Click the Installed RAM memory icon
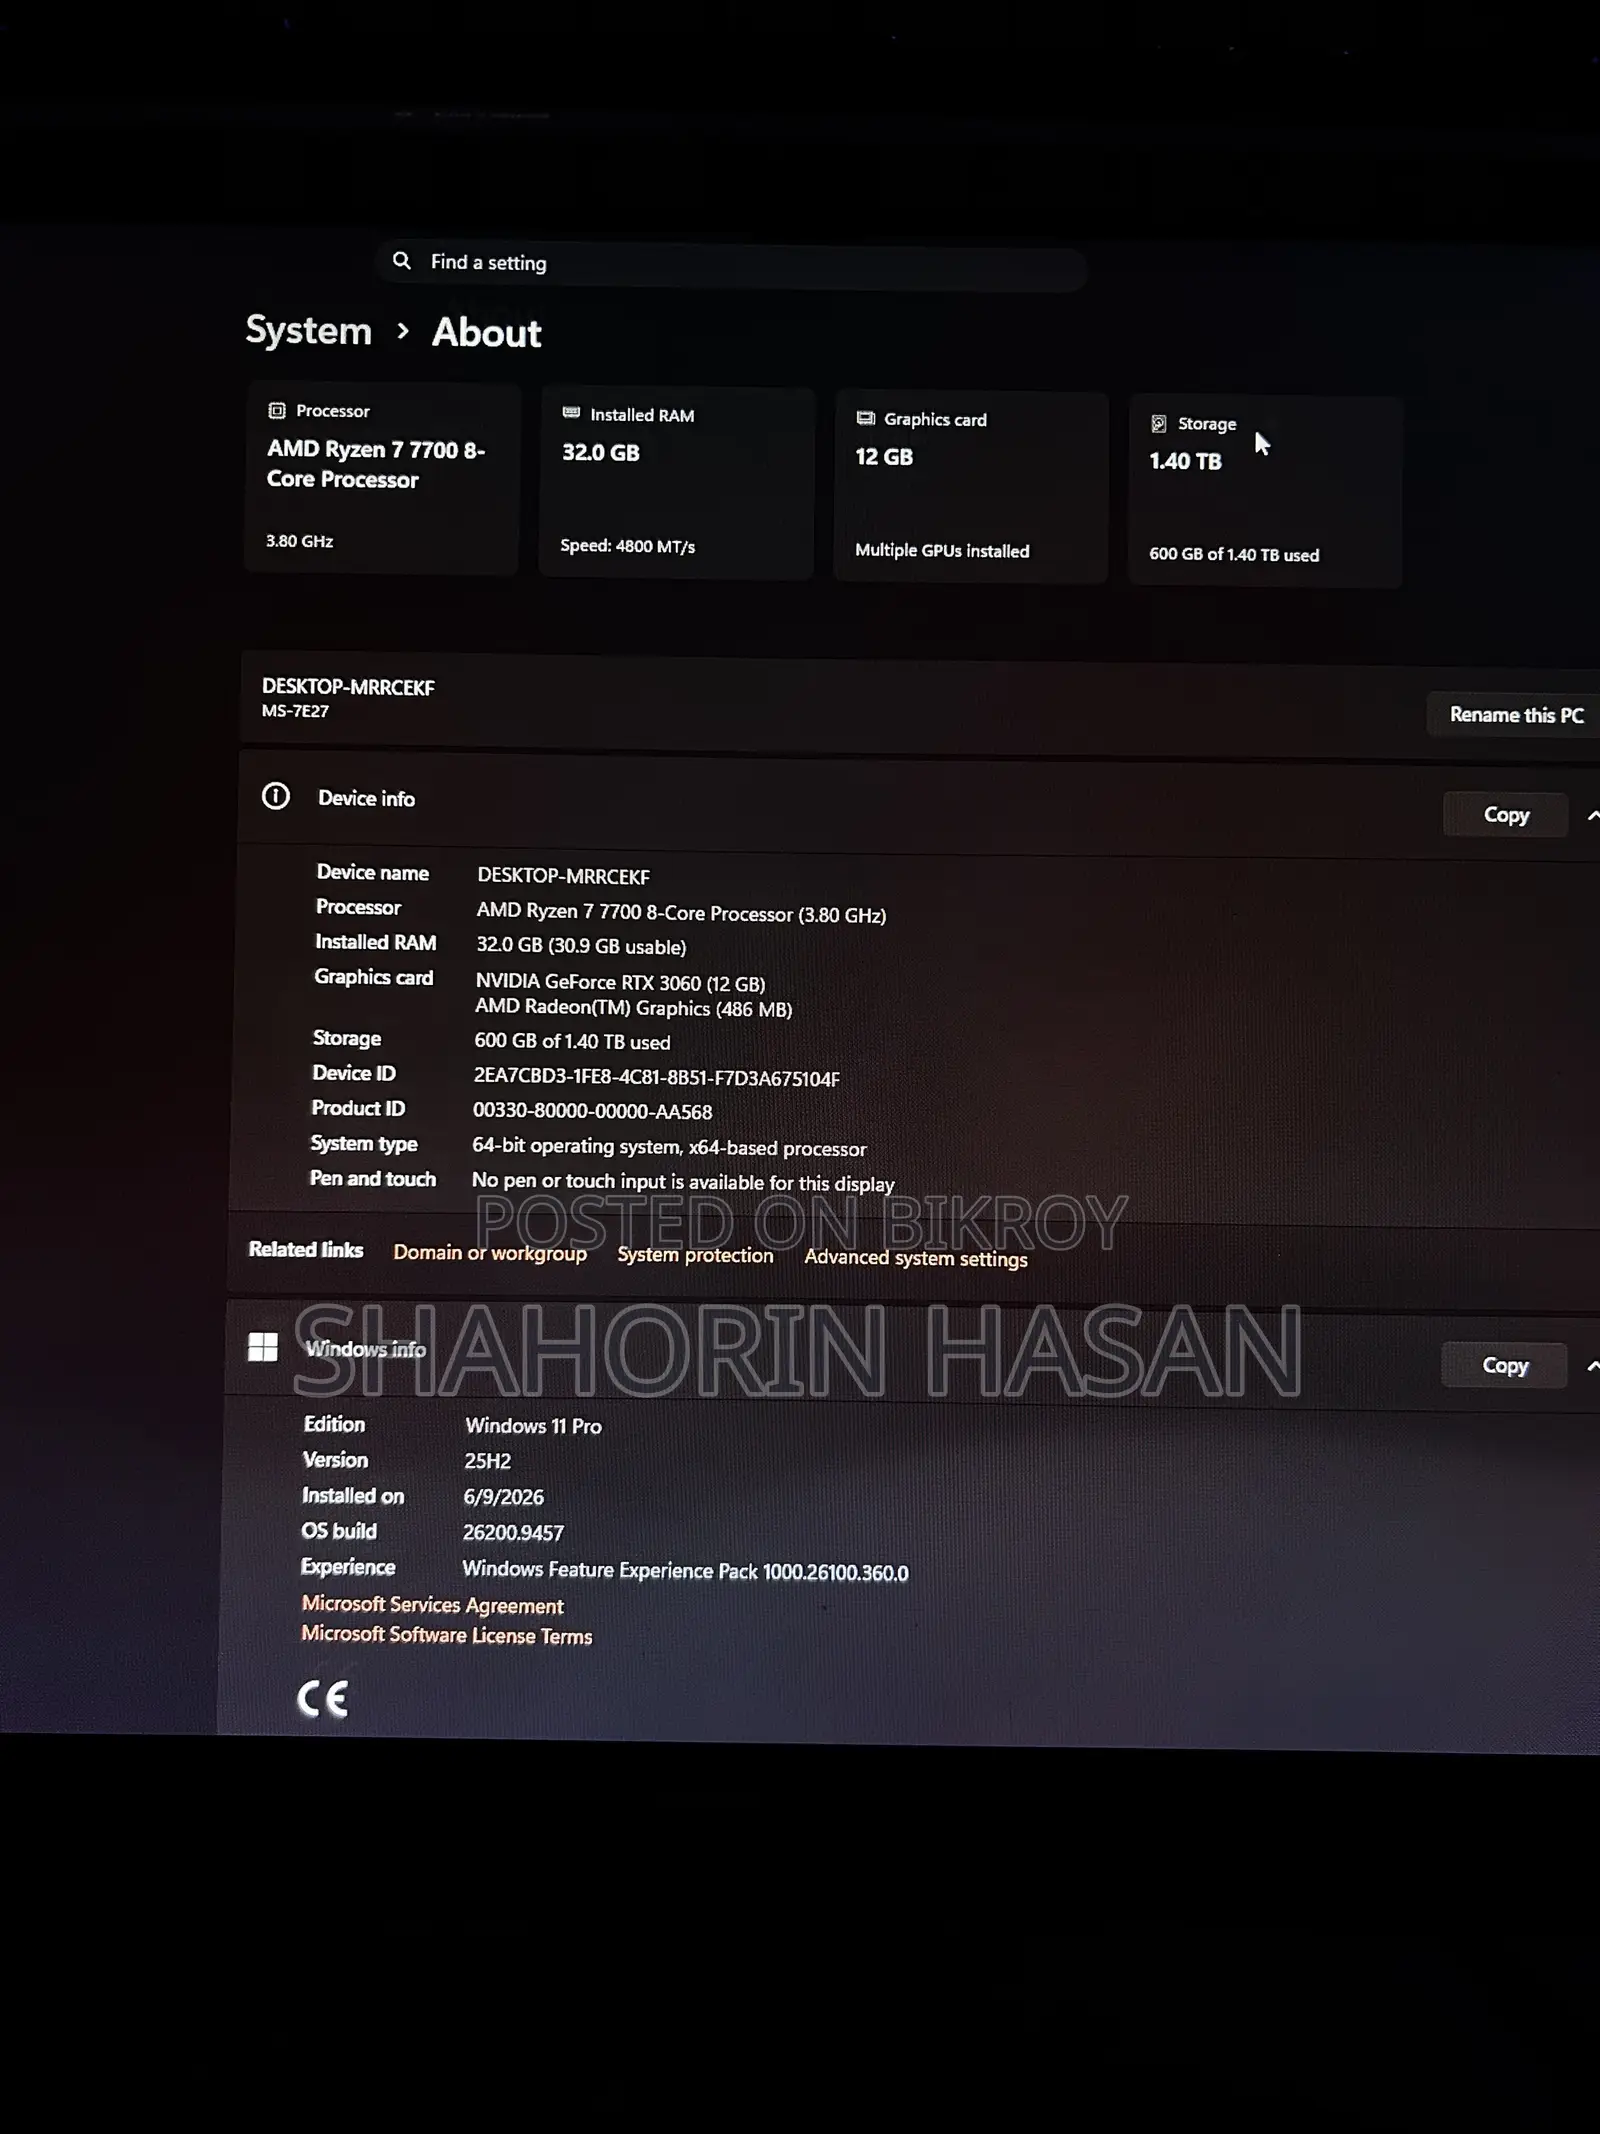This screenshot has width=1600, height=2134. [571, 413]
